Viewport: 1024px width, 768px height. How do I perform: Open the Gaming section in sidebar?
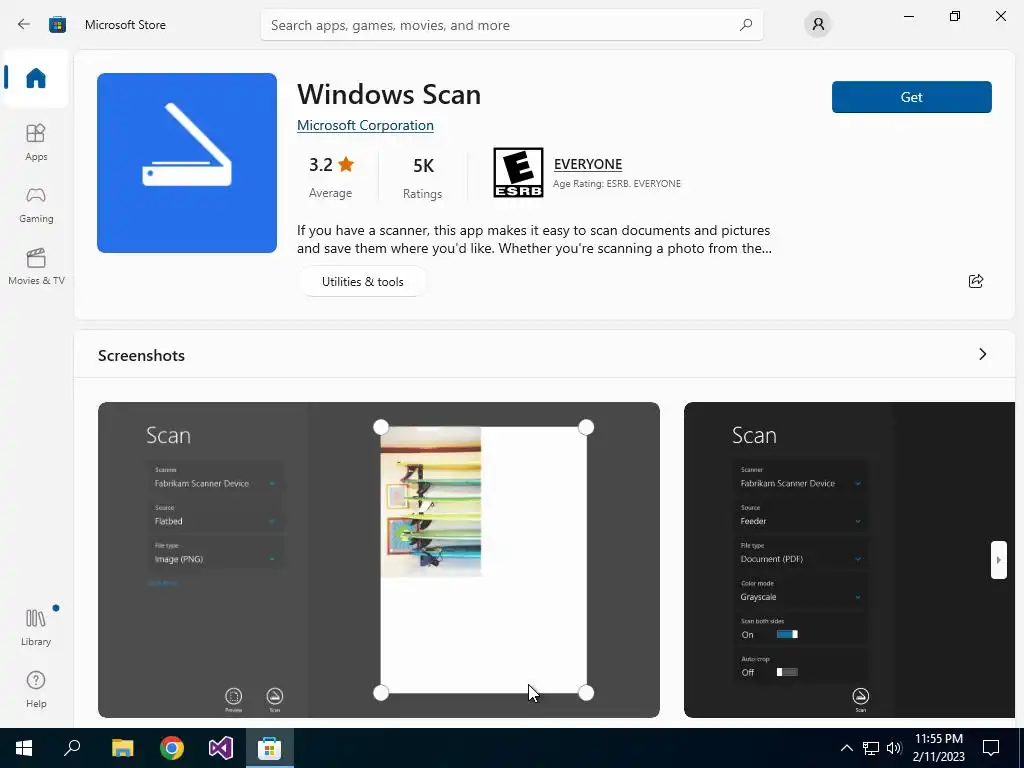tap(36, 205)
